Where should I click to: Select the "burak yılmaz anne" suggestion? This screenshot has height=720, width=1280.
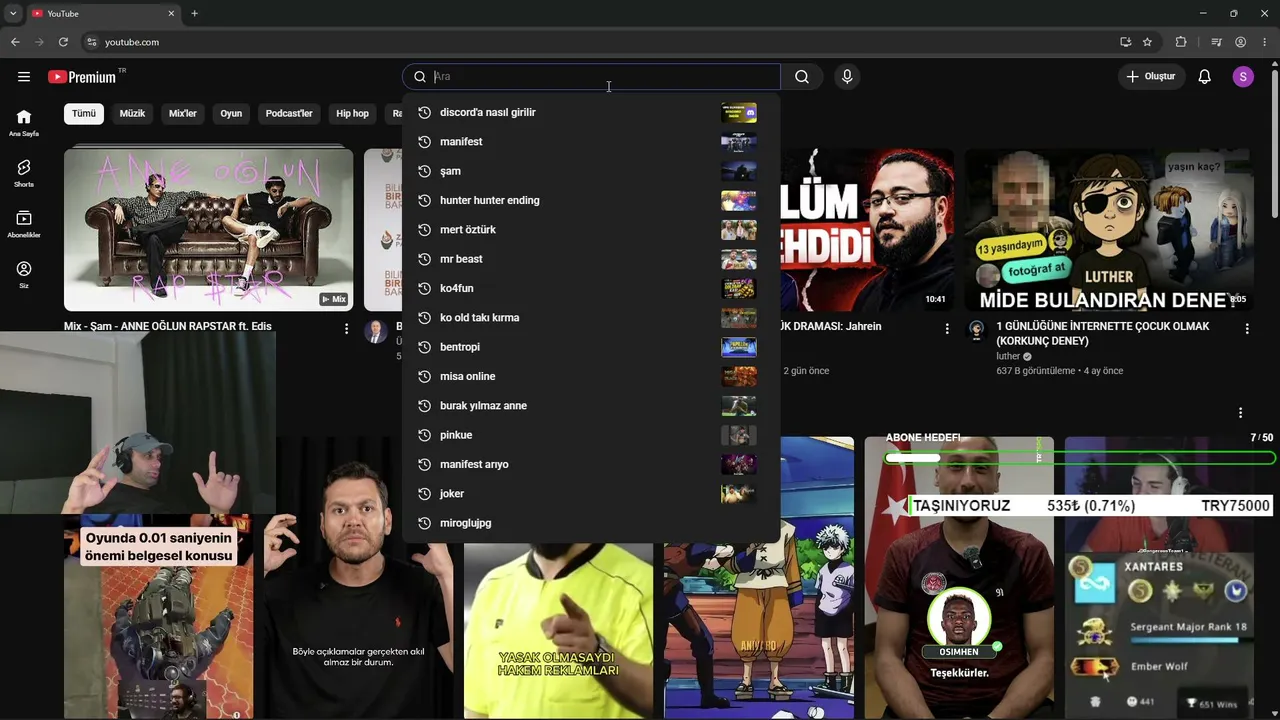(x=591, y=406)
